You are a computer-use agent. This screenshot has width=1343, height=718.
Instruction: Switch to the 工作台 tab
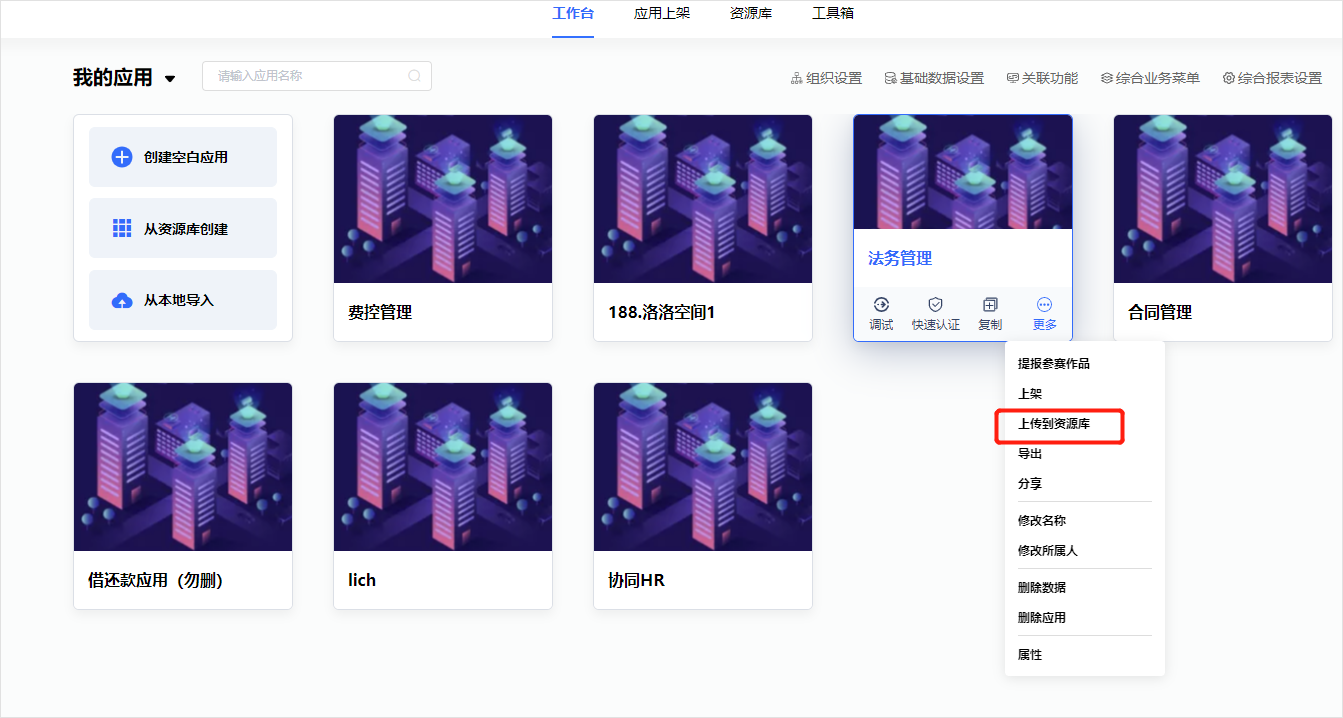coord(573,14)
